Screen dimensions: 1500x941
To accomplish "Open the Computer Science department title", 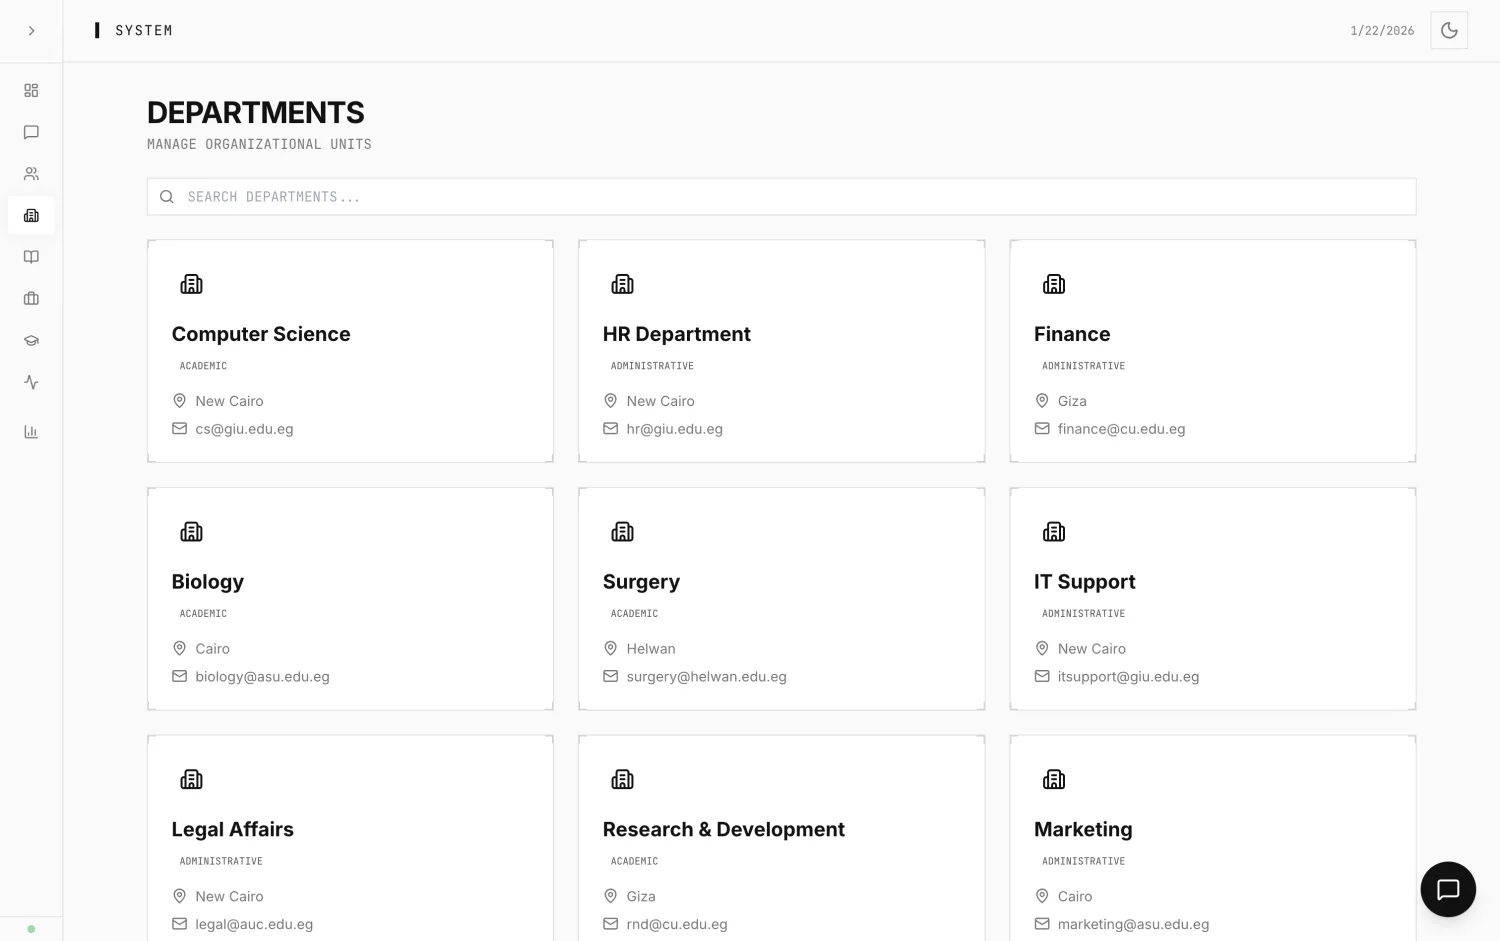I will (261, 334).
